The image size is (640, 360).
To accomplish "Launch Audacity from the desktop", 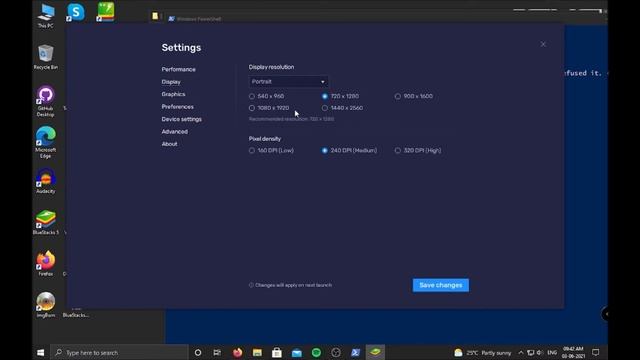I will tap(46, 181).
